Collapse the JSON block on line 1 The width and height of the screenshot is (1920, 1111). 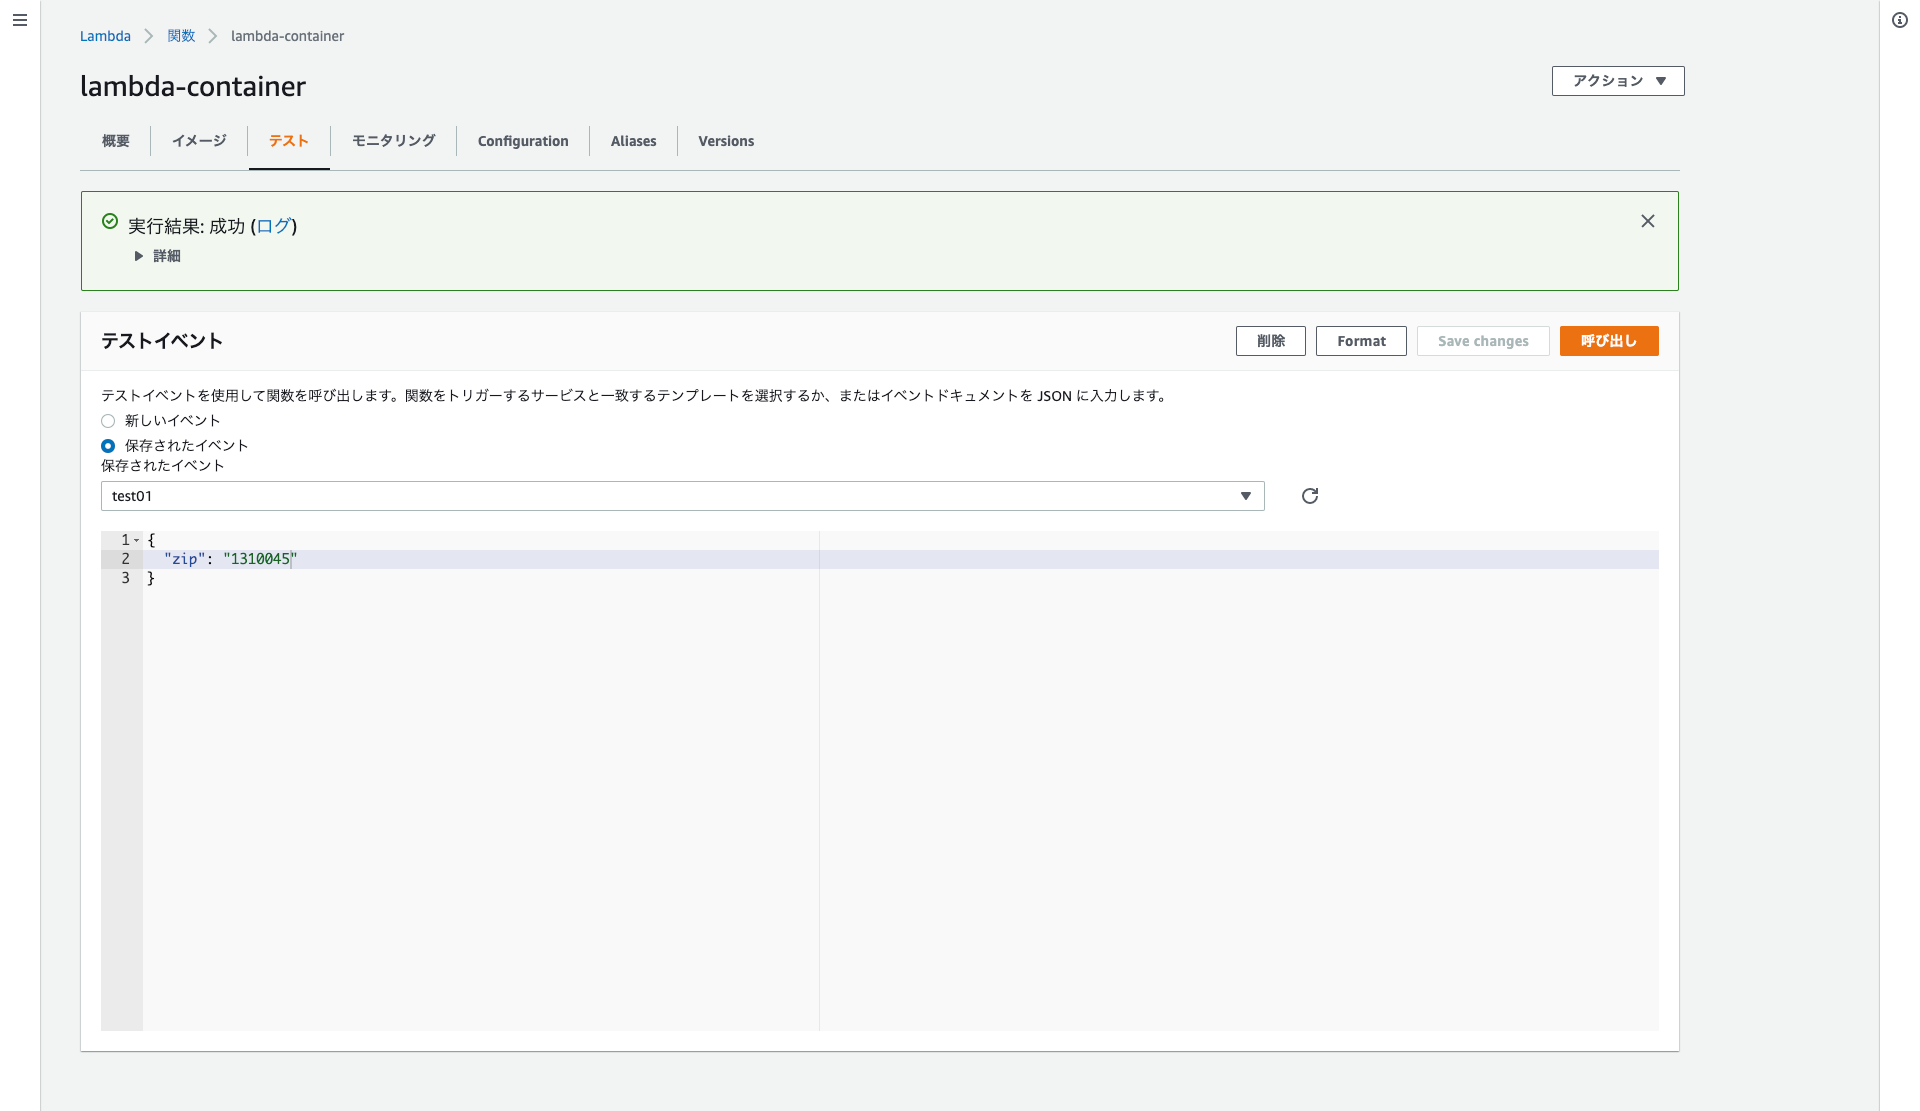point(137,540)
